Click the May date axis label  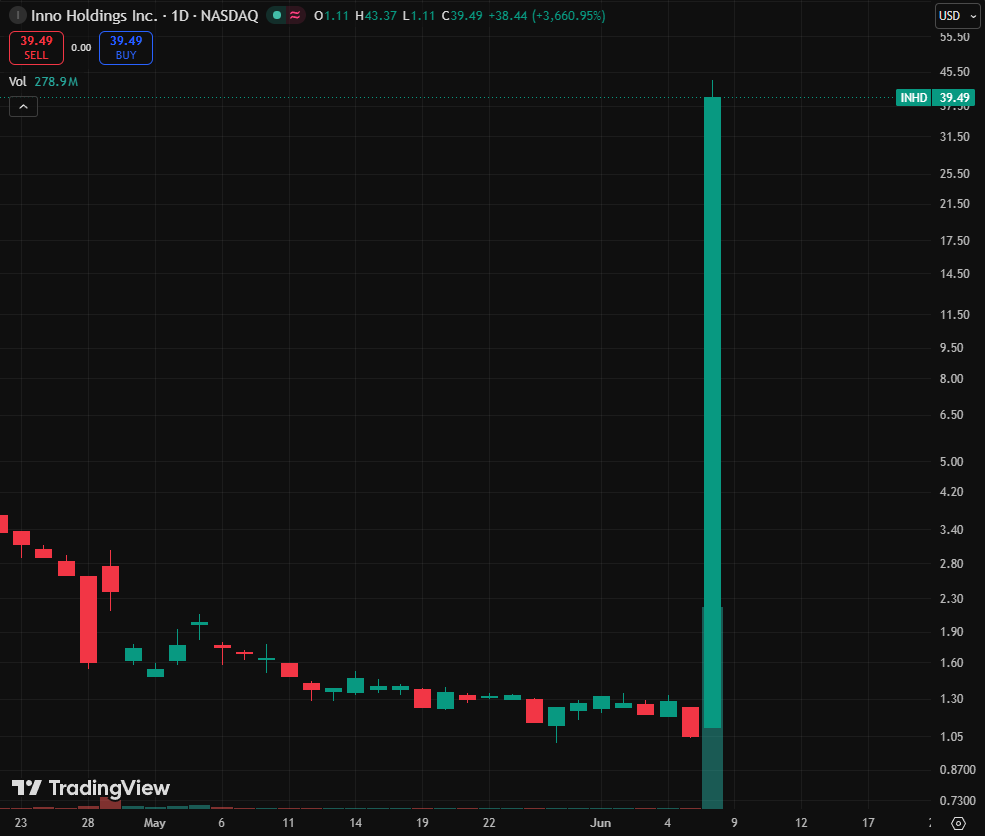coord(155,823)
